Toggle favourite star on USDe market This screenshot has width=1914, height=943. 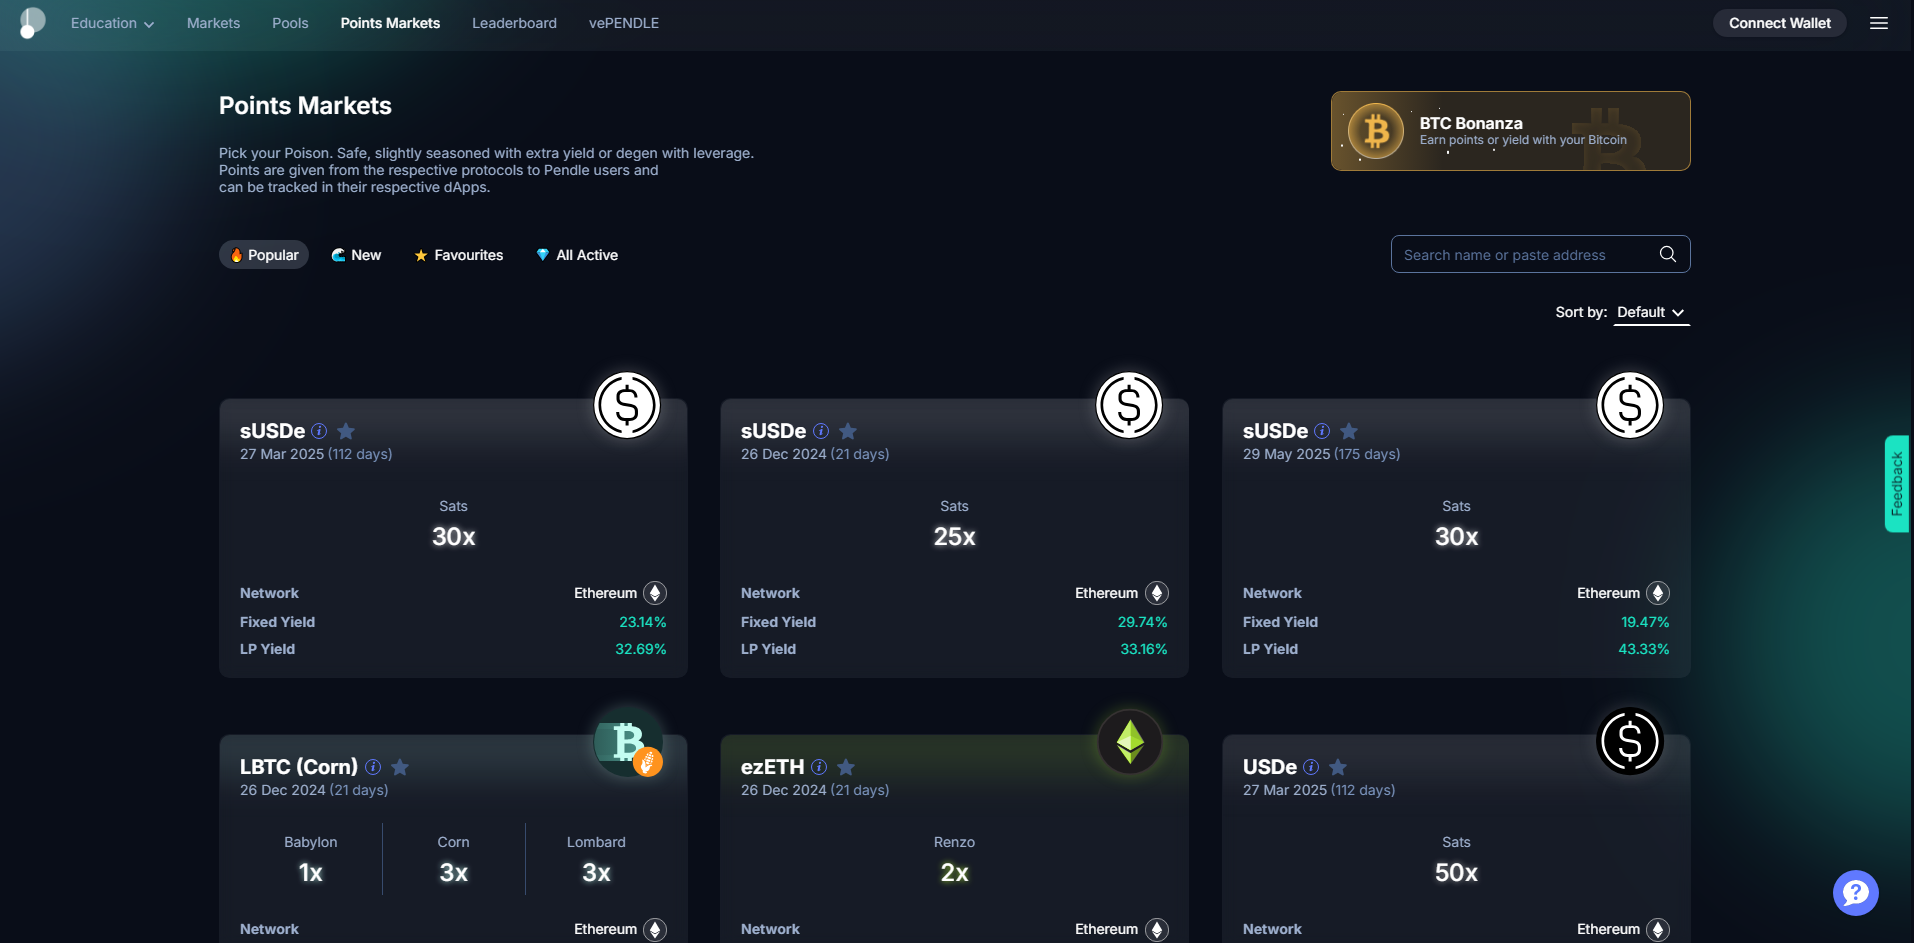[x=1338, y=767]
